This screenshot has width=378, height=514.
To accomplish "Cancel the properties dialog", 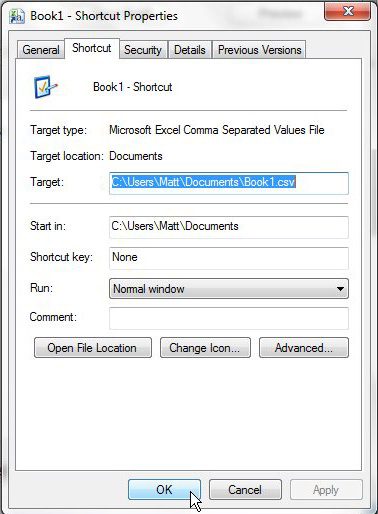I will click(245, 490).
